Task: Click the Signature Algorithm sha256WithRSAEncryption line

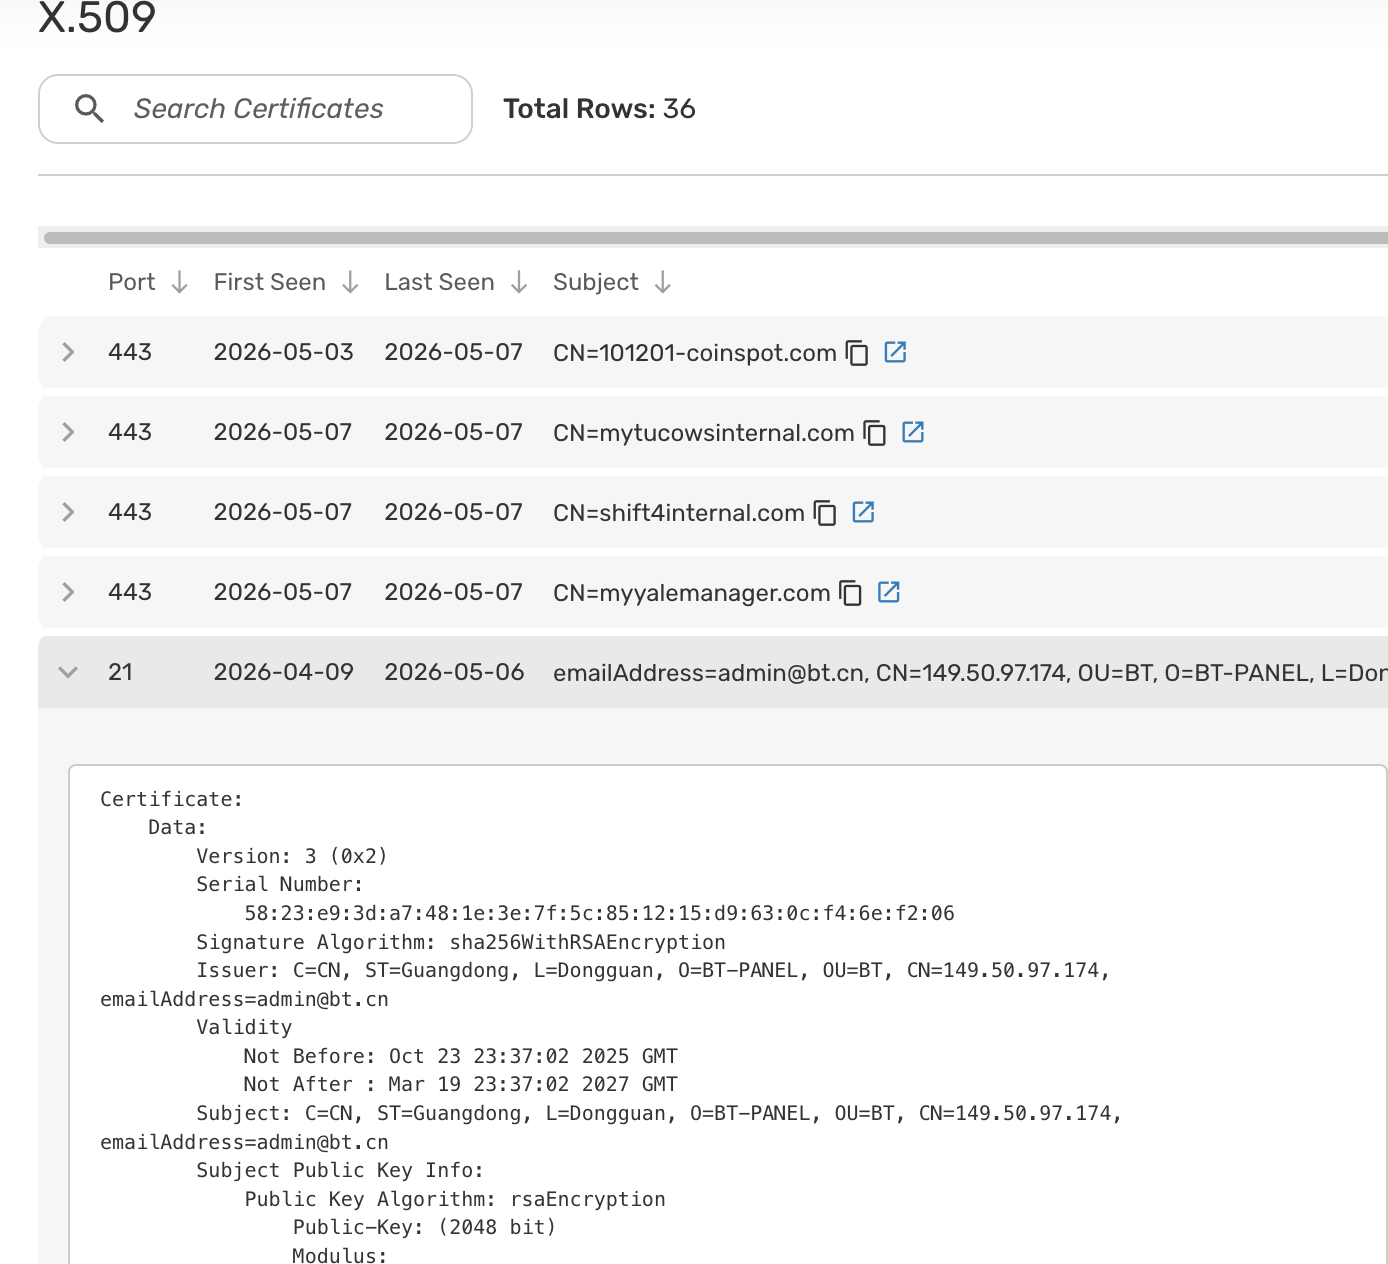Action: [461, 942]
